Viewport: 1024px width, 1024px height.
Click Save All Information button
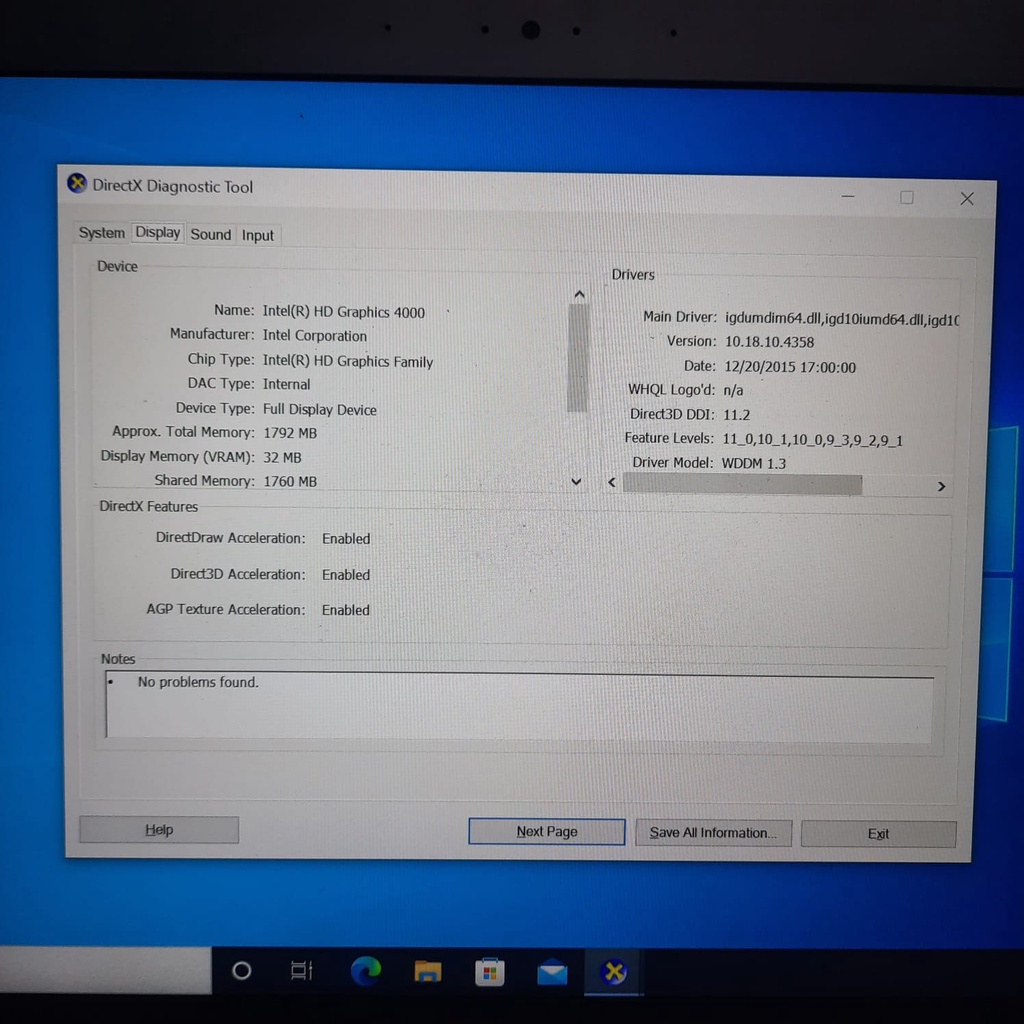[713, 833]
